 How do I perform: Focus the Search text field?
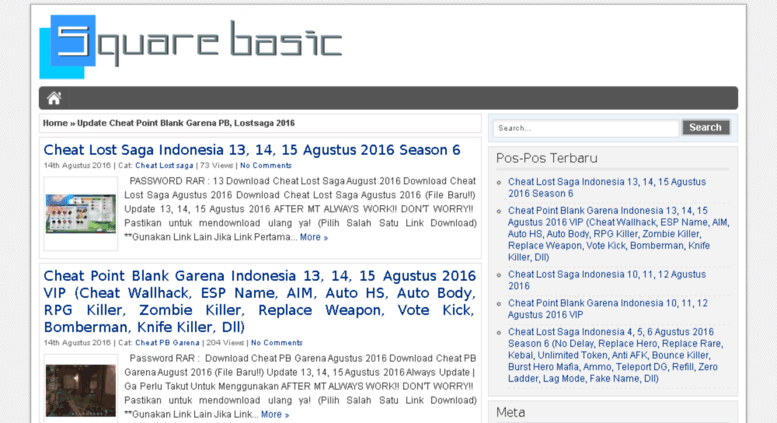(586, 128)
